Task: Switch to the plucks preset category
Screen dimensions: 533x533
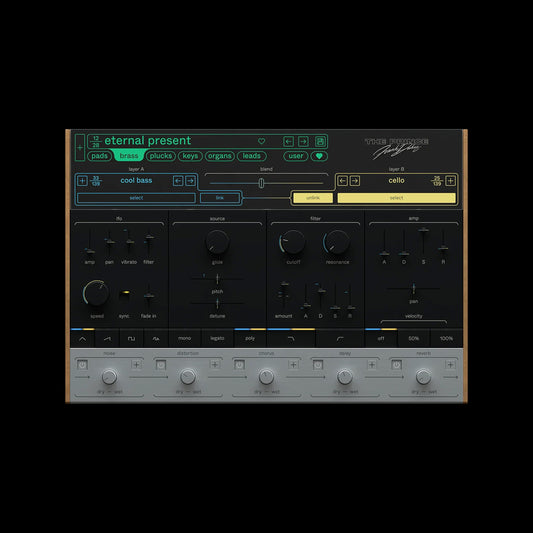Action: click(160, 156)
